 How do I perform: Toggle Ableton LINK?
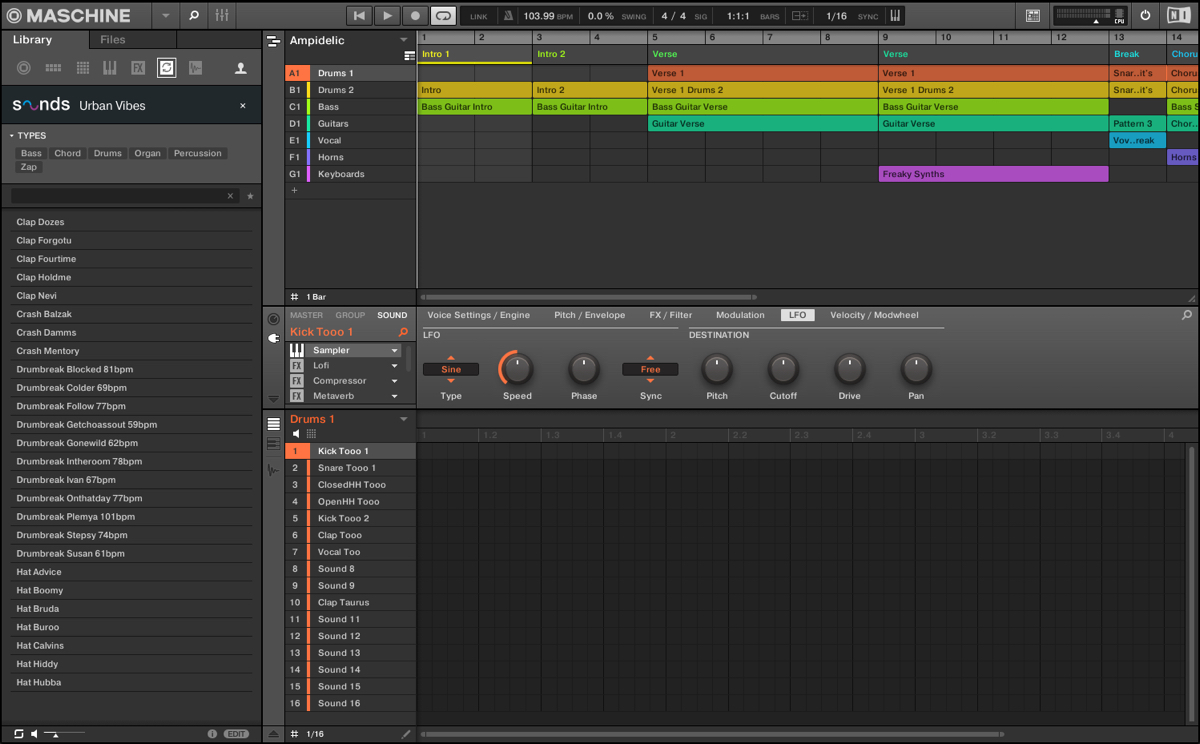(x=479, y=17)
